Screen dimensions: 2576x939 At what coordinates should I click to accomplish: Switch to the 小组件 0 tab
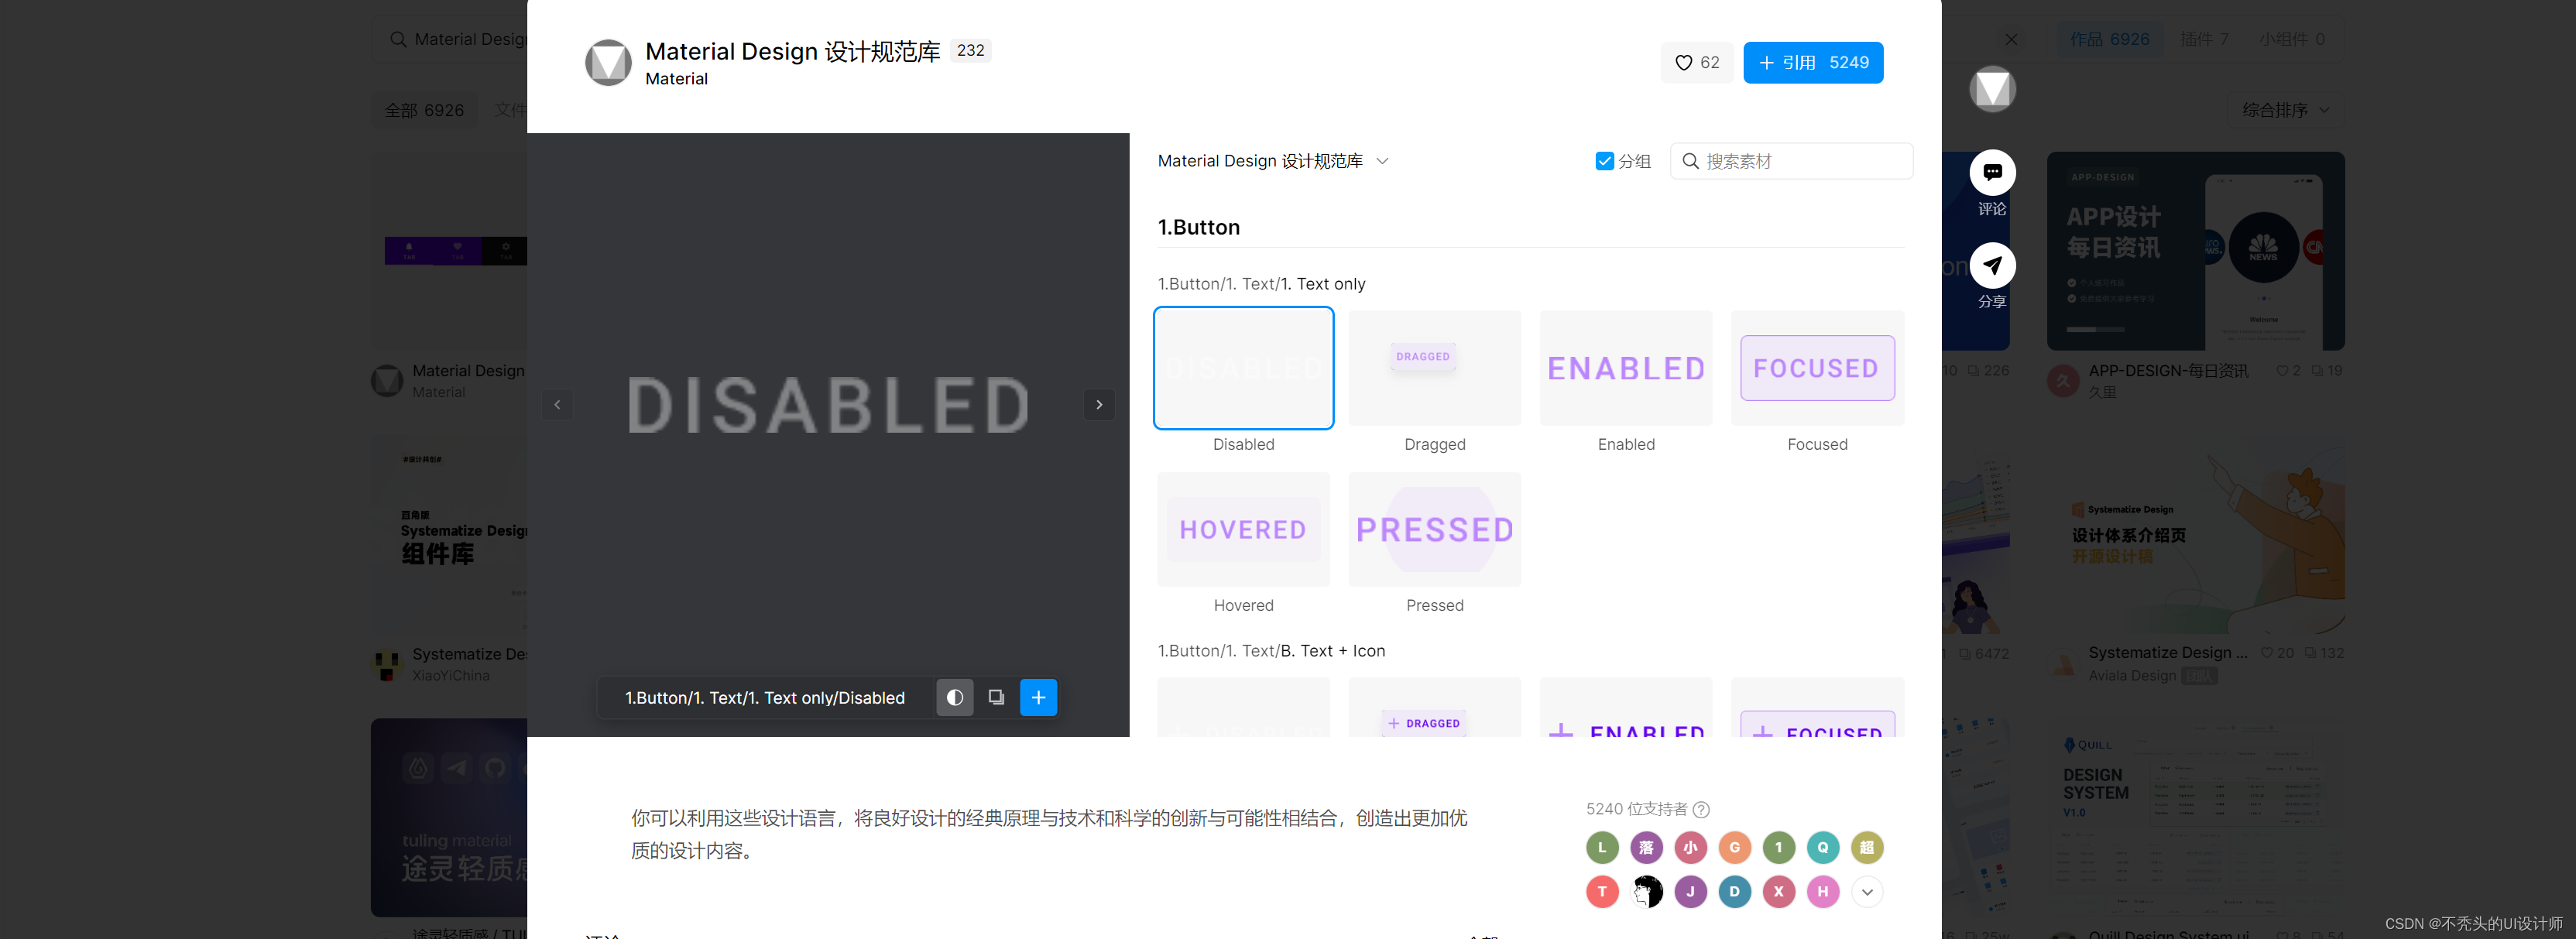click(2290, 39)
